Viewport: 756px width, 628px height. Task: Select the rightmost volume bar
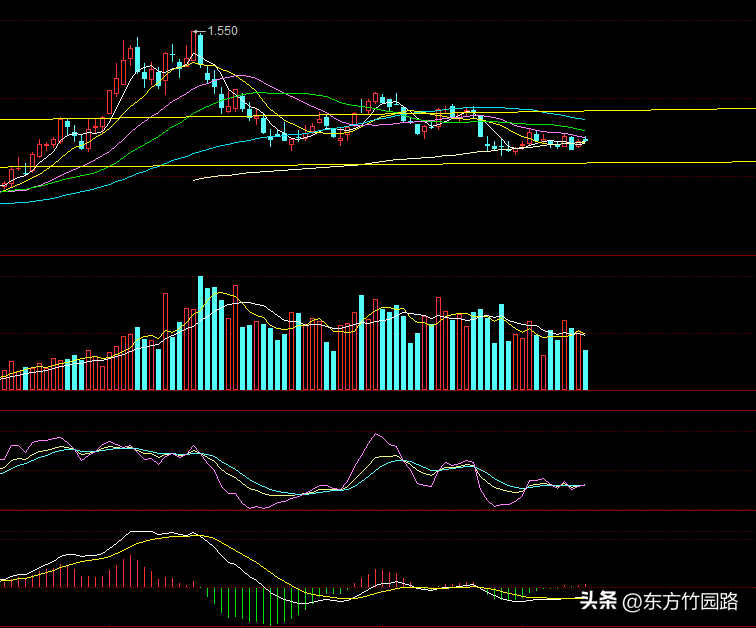point(585,370)
